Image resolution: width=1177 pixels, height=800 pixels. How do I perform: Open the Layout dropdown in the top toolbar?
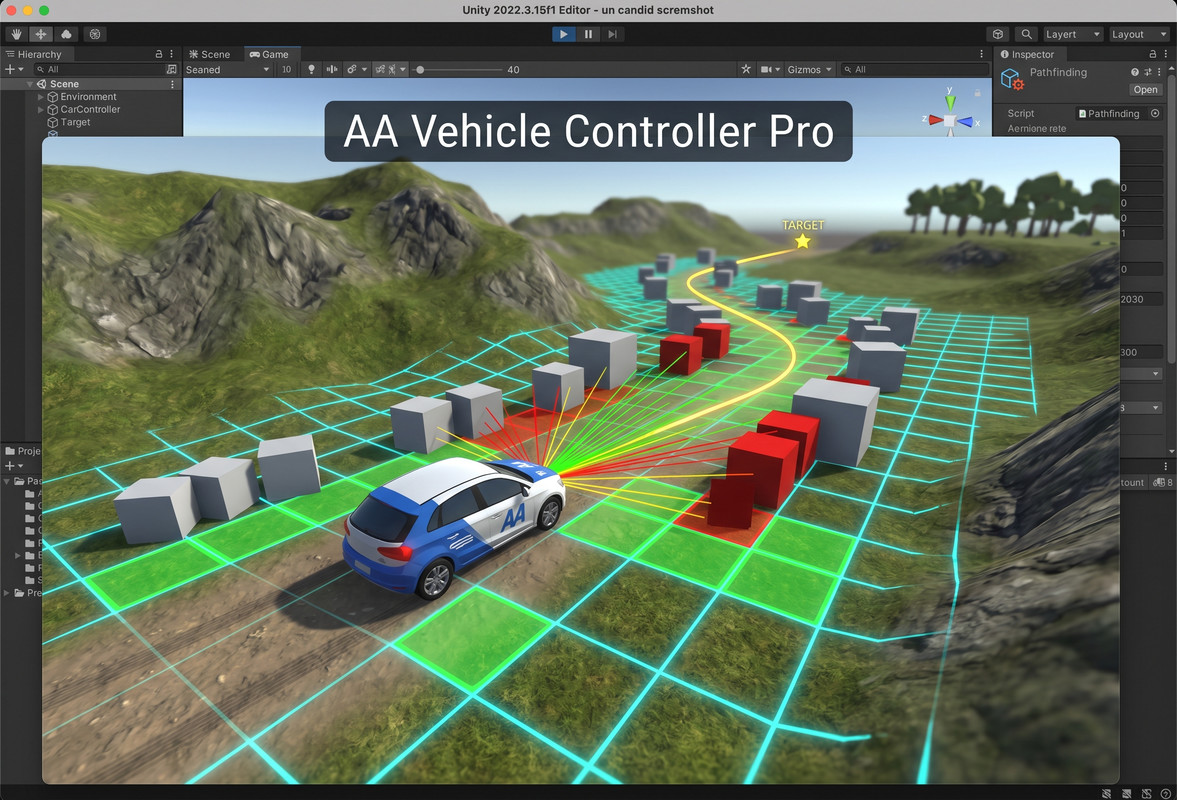[1139, 34]
